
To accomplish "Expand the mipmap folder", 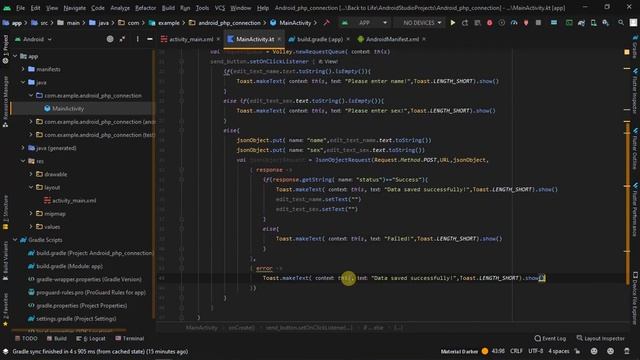I will [31, 213].
